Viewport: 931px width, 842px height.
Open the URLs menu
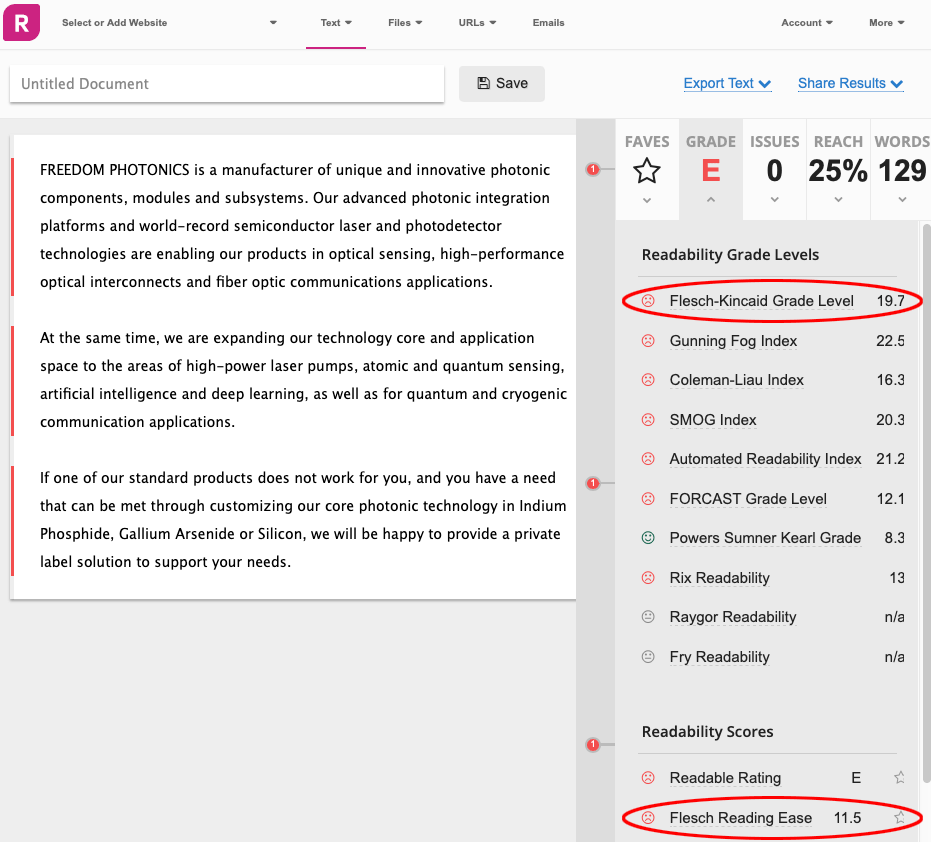[x=477, y=23]
